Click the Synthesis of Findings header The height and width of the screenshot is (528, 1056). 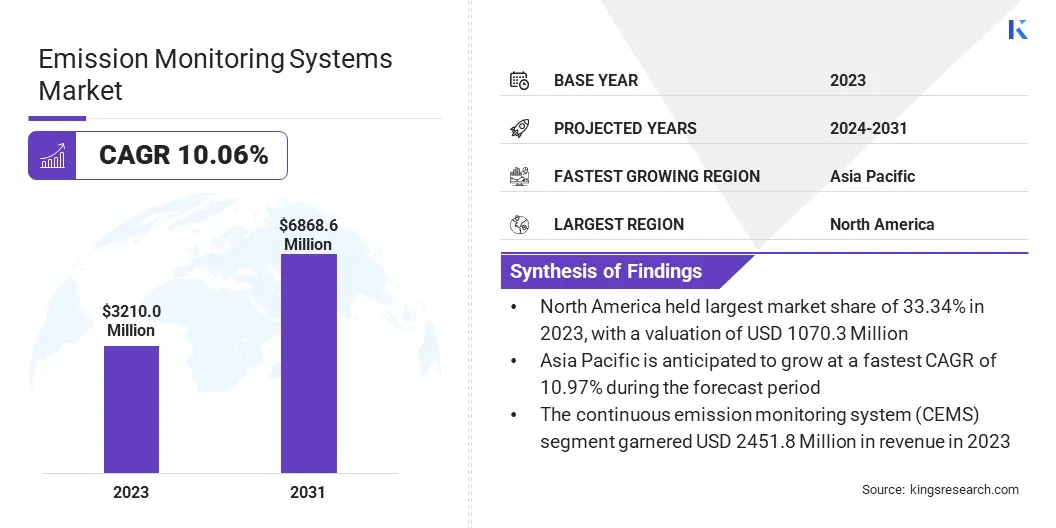point(606,271)
